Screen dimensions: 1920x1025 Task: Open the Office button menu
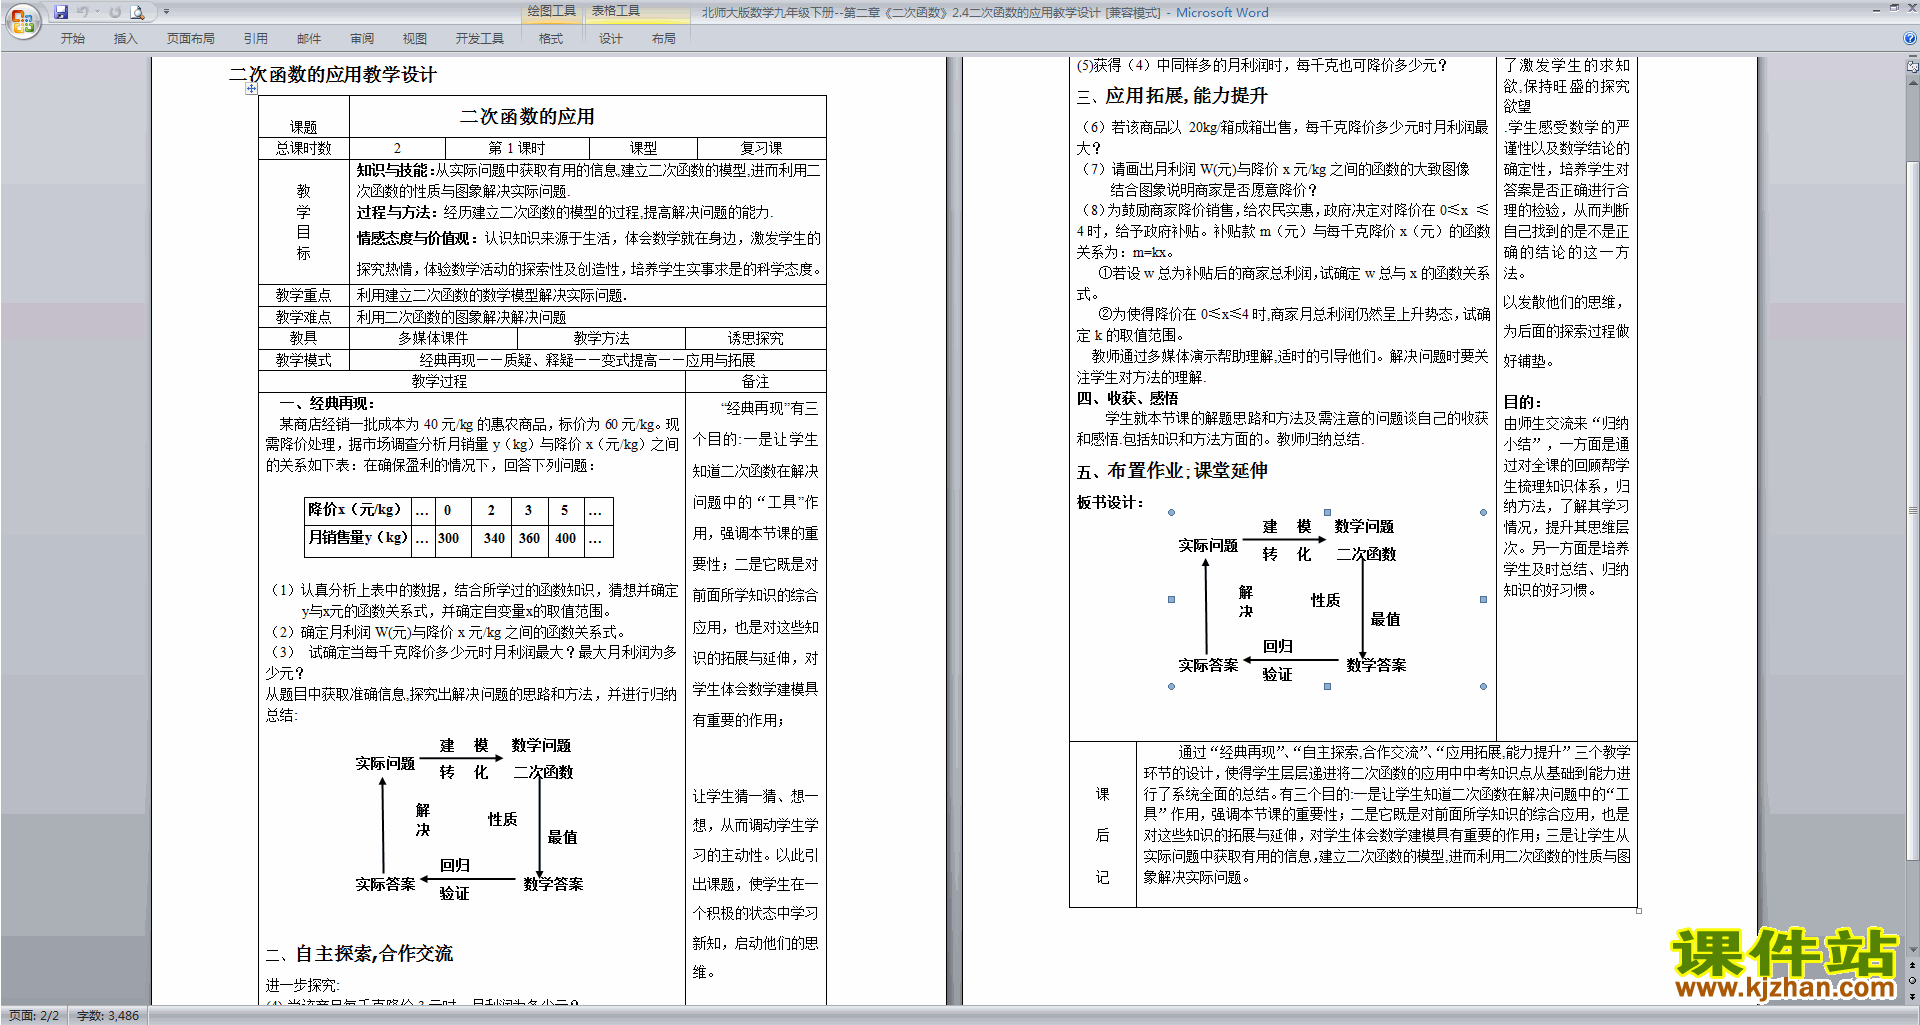coord(22,20)
